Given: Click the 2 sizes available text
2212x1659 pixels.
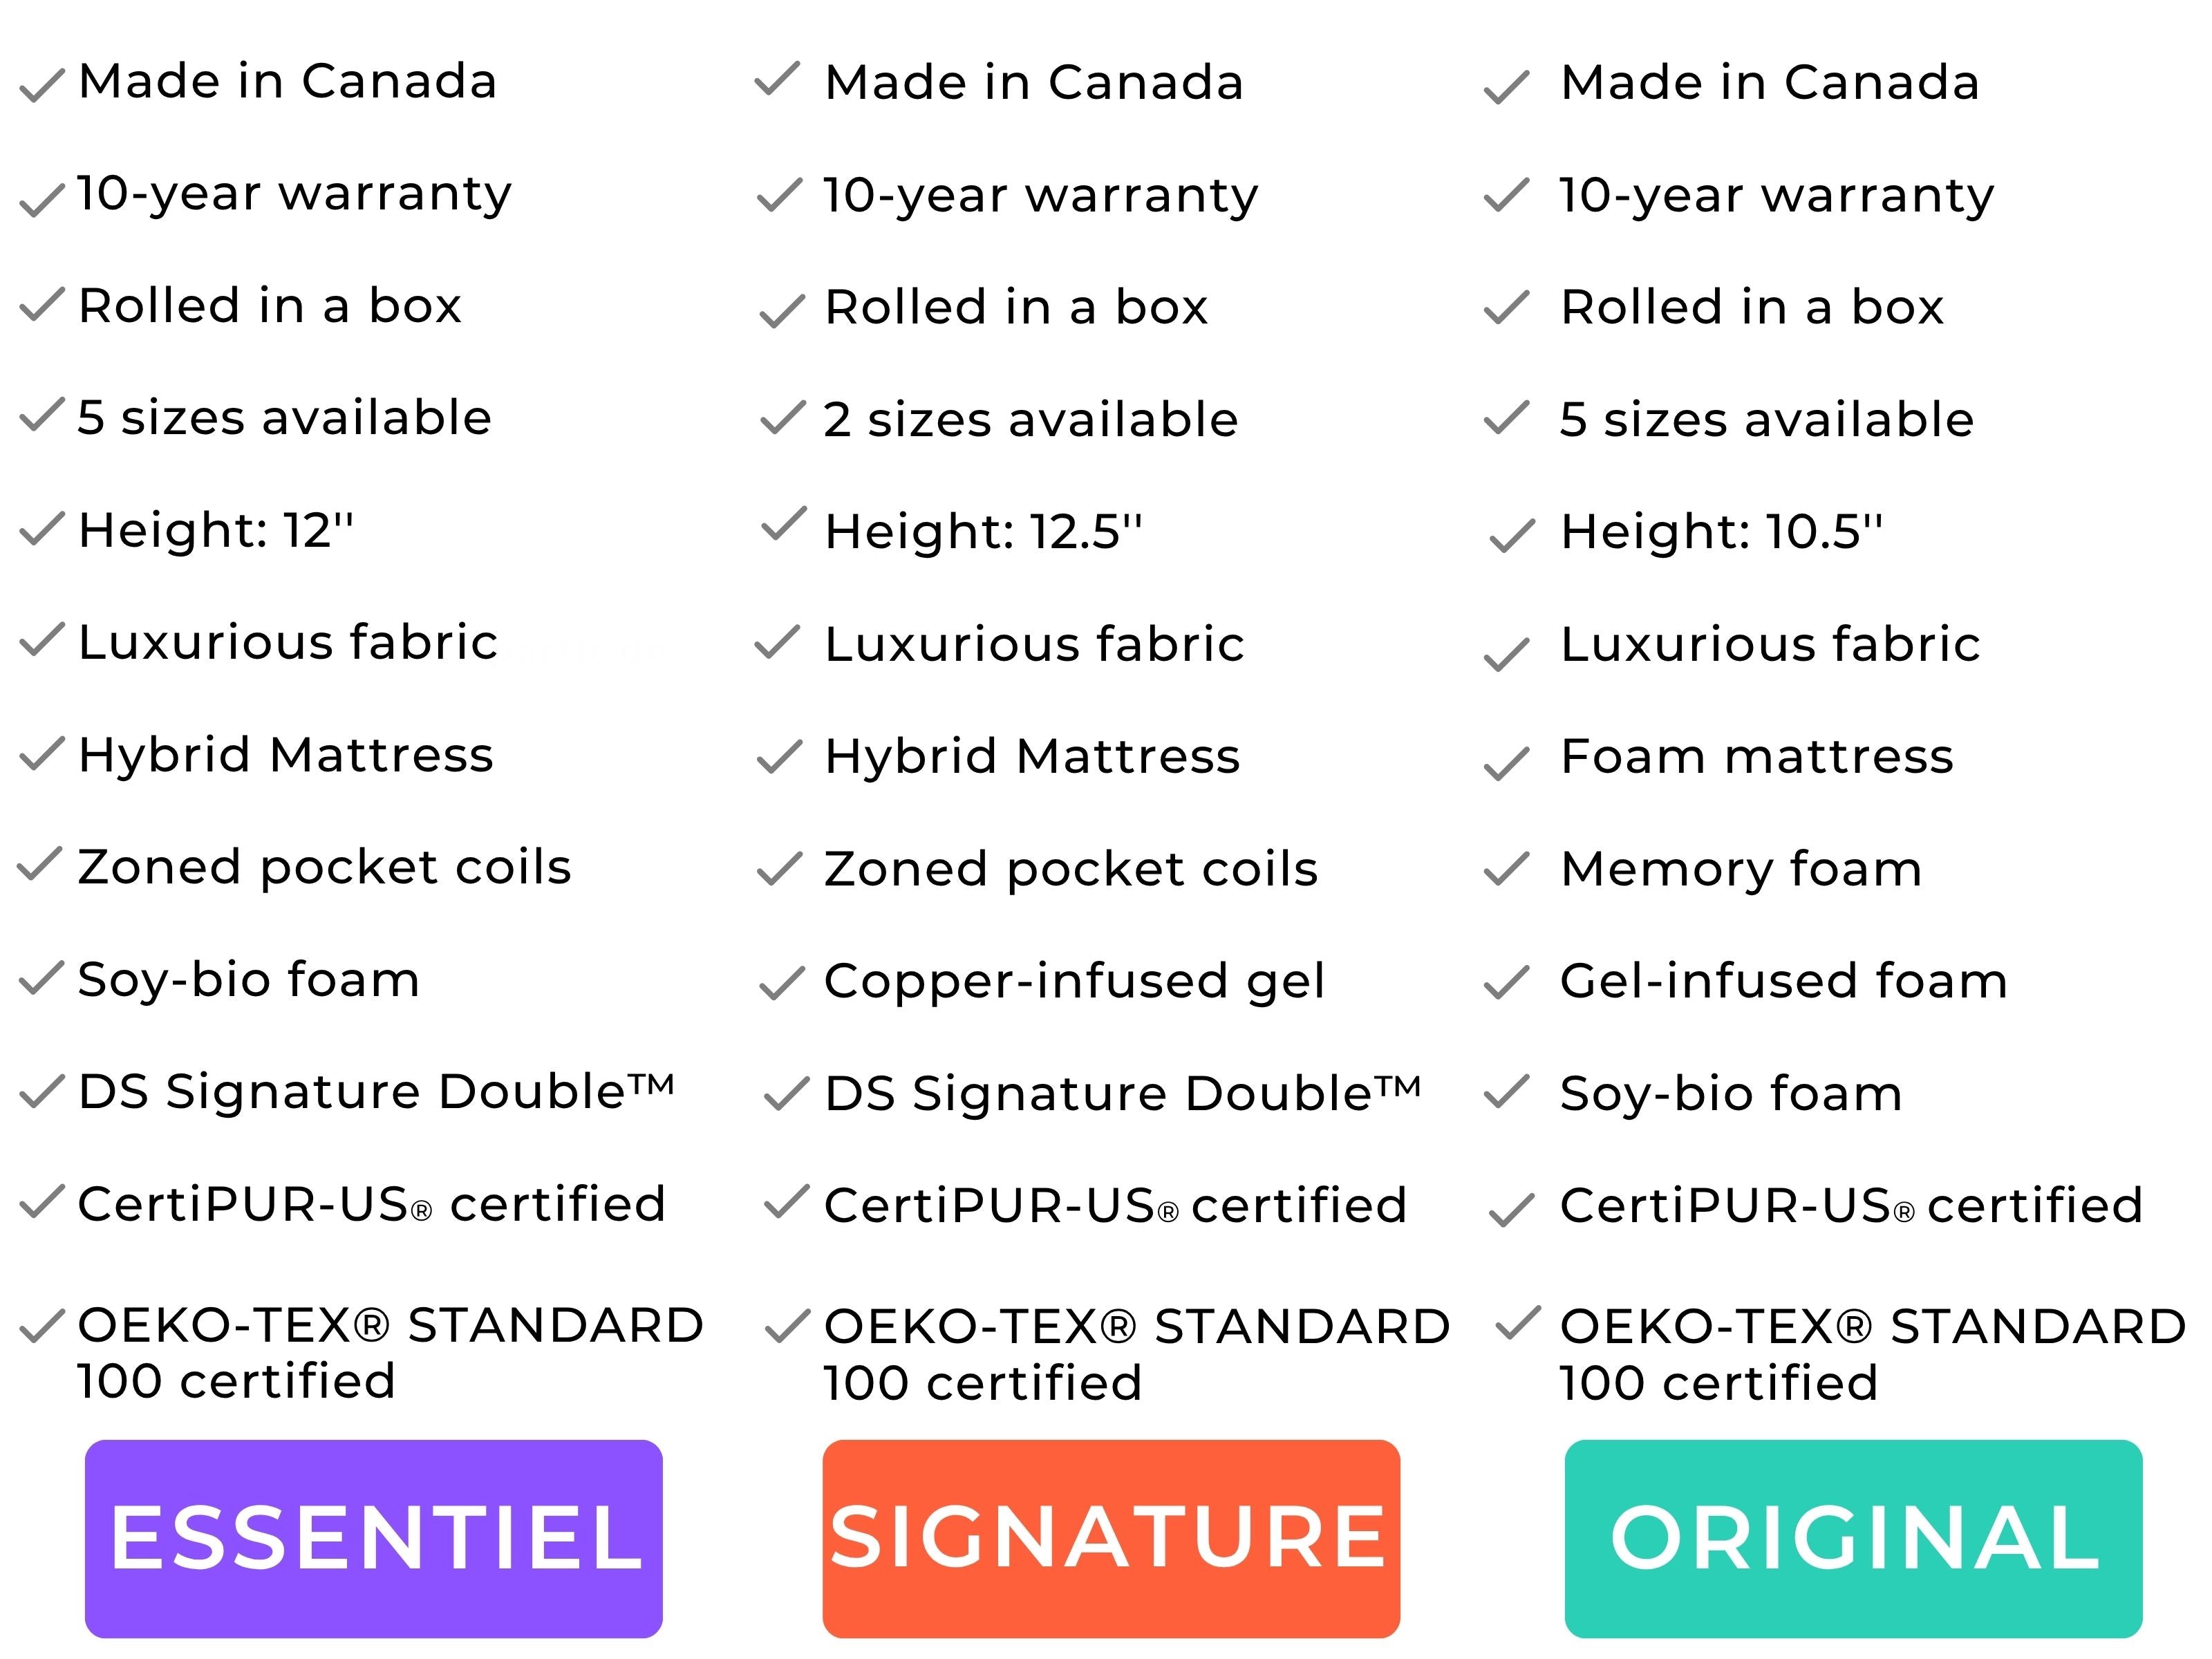Looking at the screenshot, I should coord(1031,419).
